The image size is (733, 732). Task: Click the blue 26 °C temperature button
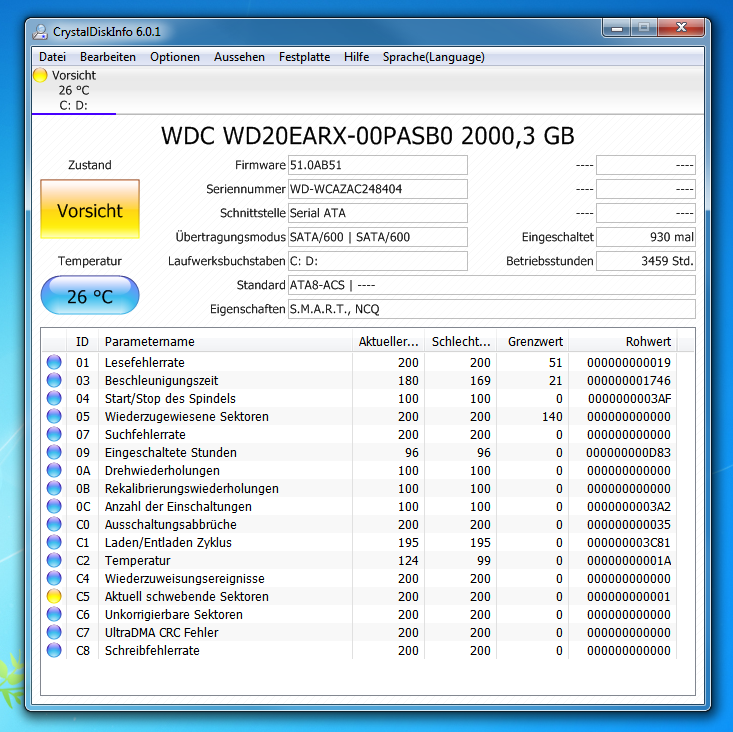pos(90,295)
